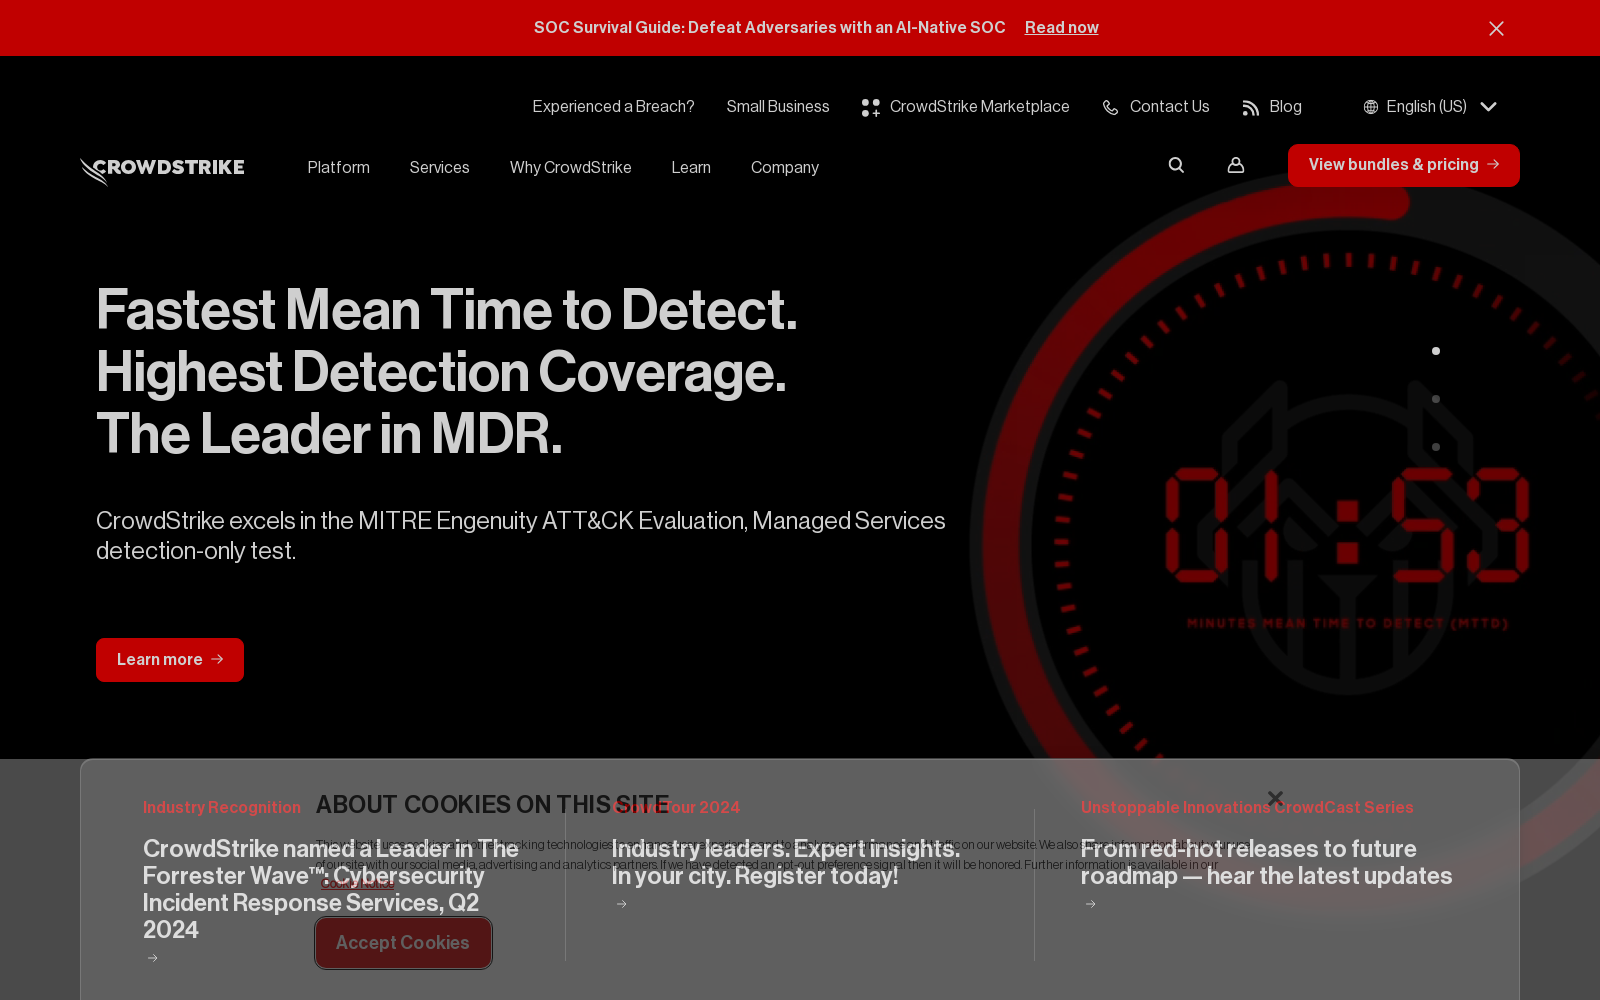Click the 'Industry Recognition' card label
Screen dimensions: 1600x1000
pos(222,807)
